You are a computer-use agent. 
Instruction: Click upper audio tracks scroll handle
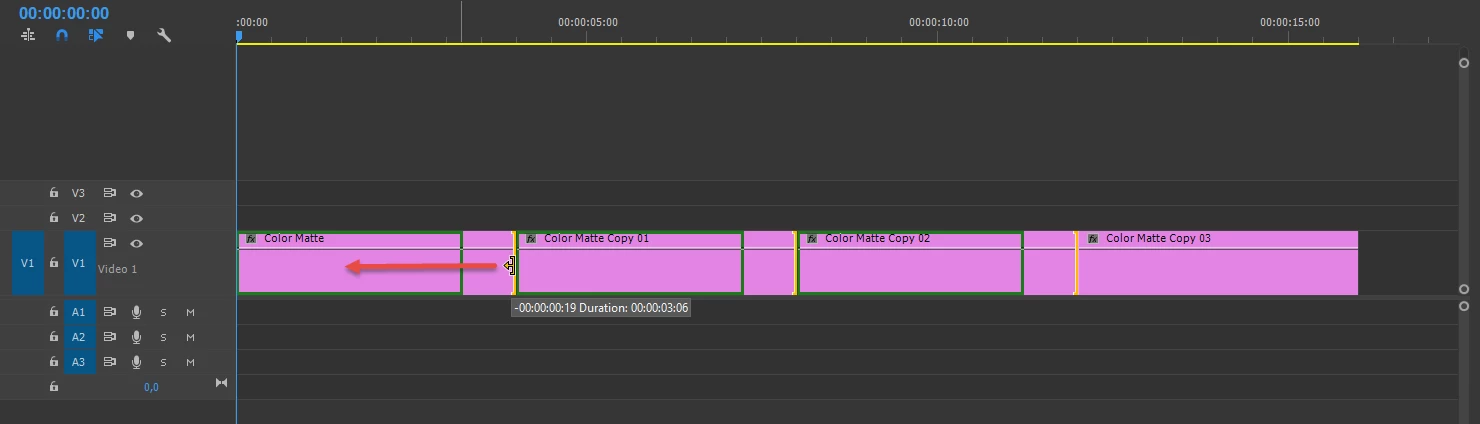(x=1464, y=306)
